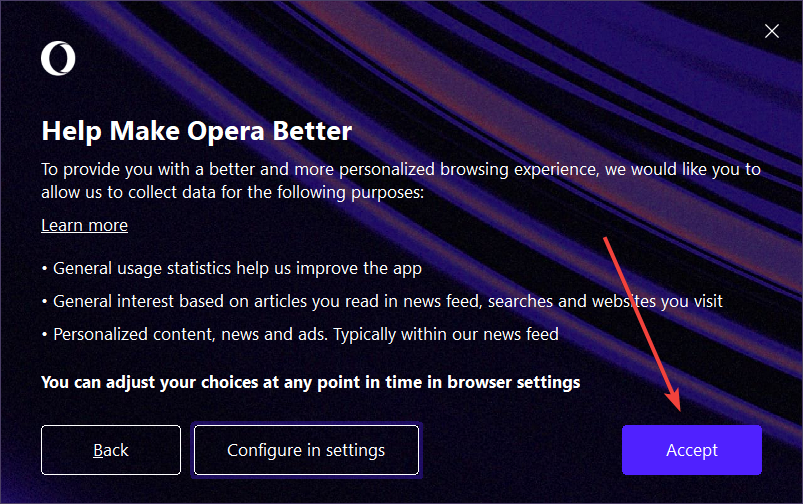Viewport: 803px width, 504px height.
Task: Open the Learn more link
Action: tap(84, 225)
